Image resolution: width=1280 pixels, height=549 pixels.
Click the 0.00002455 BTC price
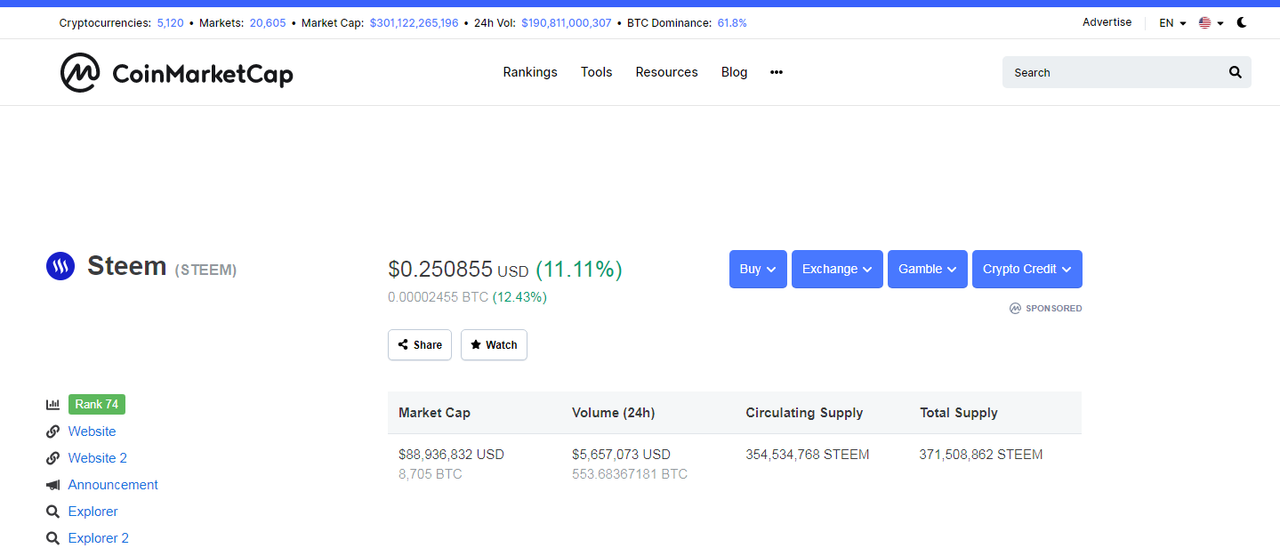(x=438, y=297)
